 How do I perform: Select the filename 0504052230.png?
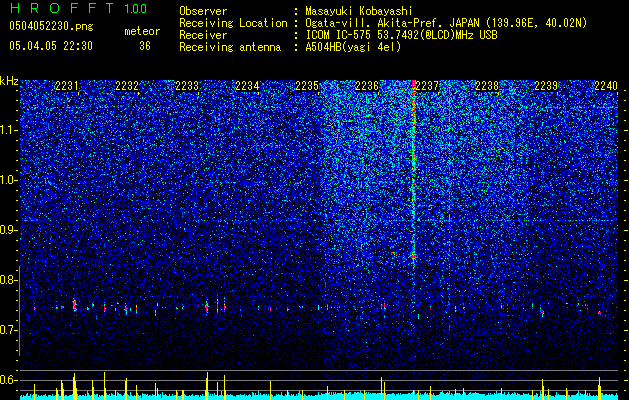pos(51,26)
